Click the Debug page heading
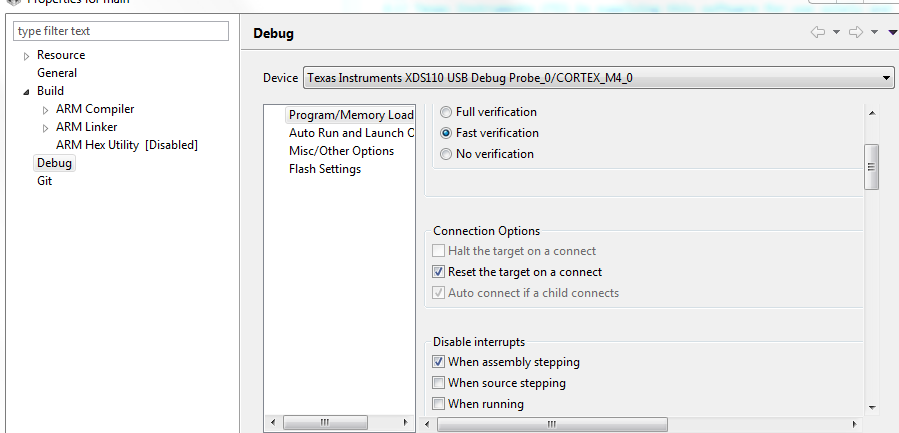 point(273,33)
